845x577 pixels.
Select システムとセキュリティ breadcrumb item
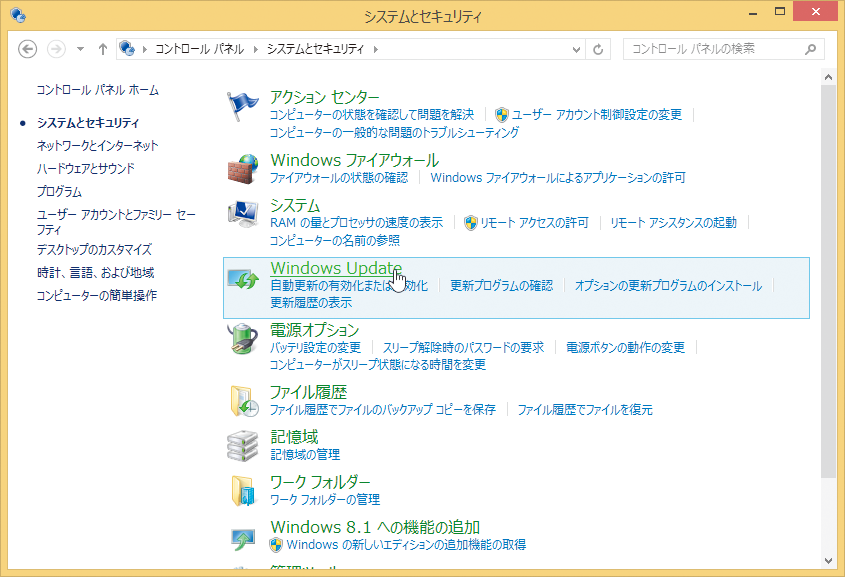tap(315, 49)
